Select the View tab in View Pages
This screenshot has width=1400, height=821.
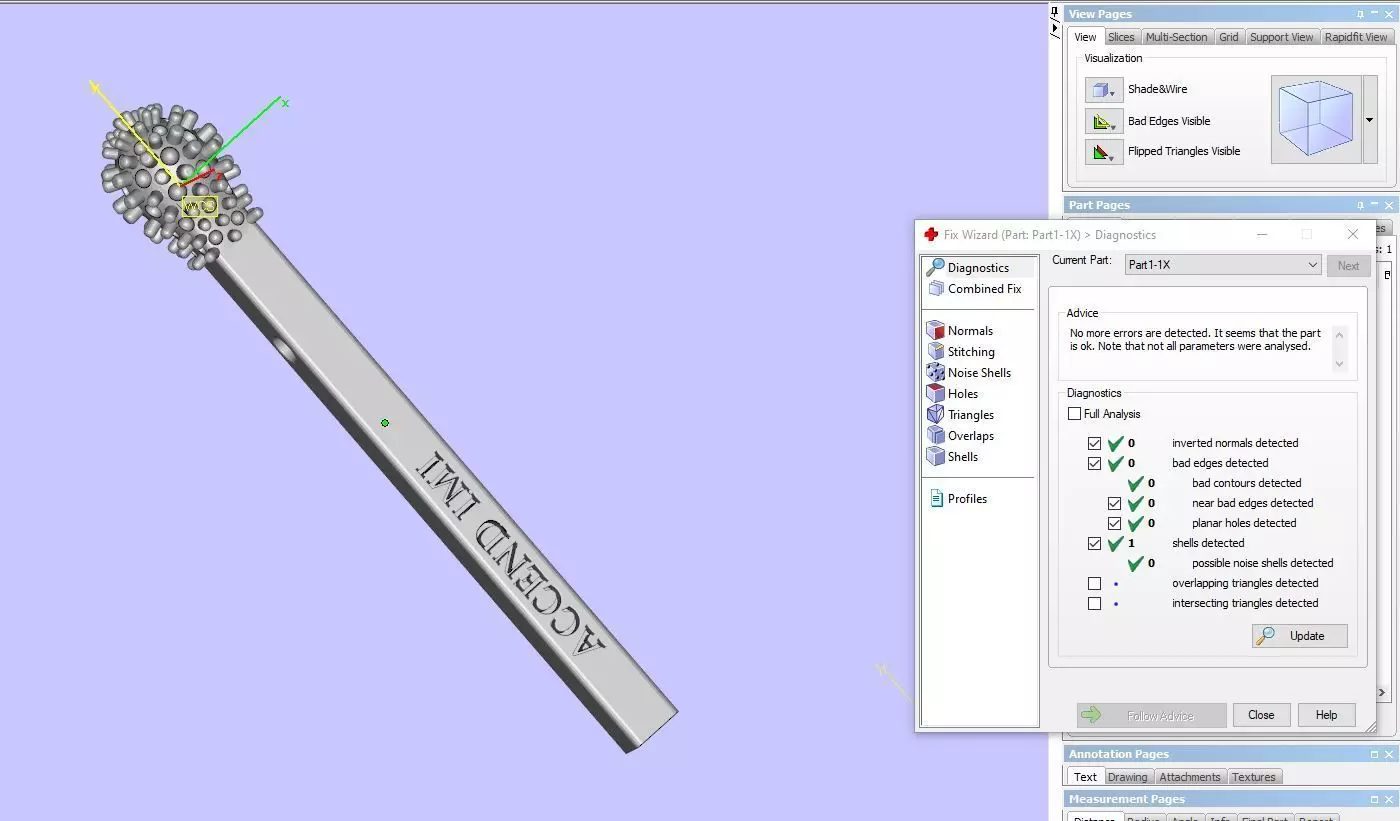click(x=1085, y=37)
